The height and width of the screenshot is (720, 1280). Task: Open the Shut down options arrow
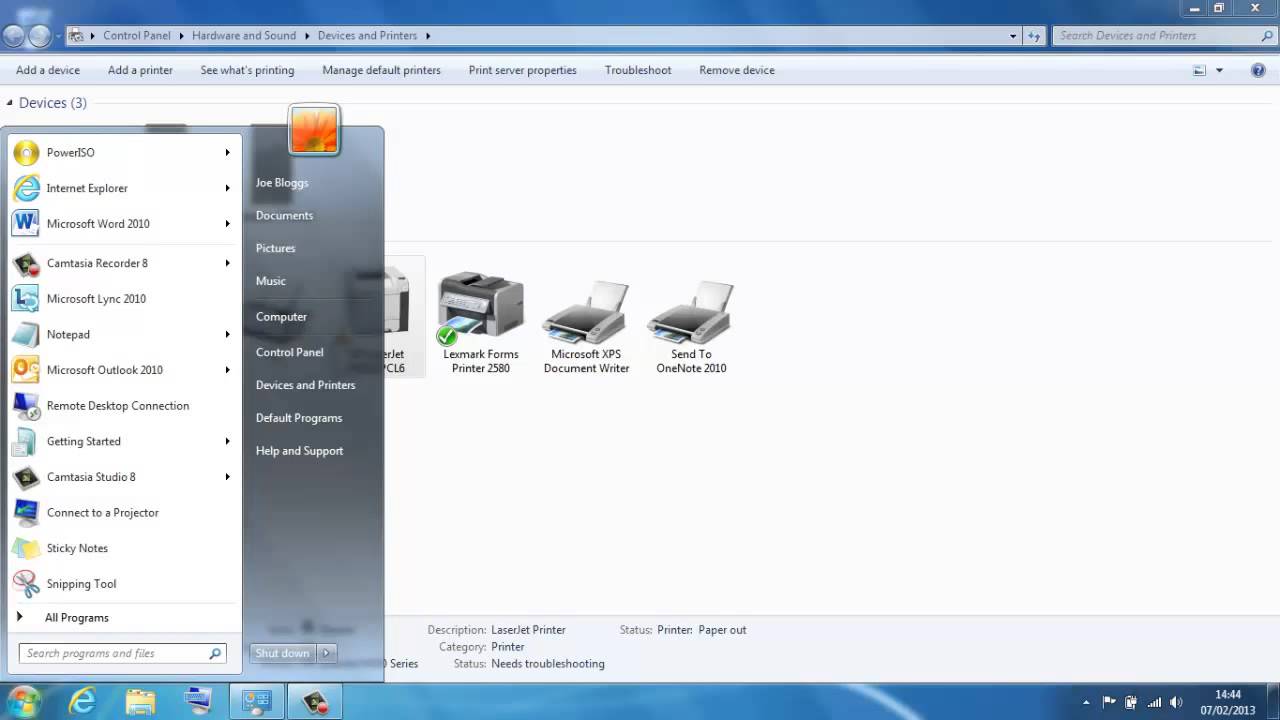click(x=326, y=654)
